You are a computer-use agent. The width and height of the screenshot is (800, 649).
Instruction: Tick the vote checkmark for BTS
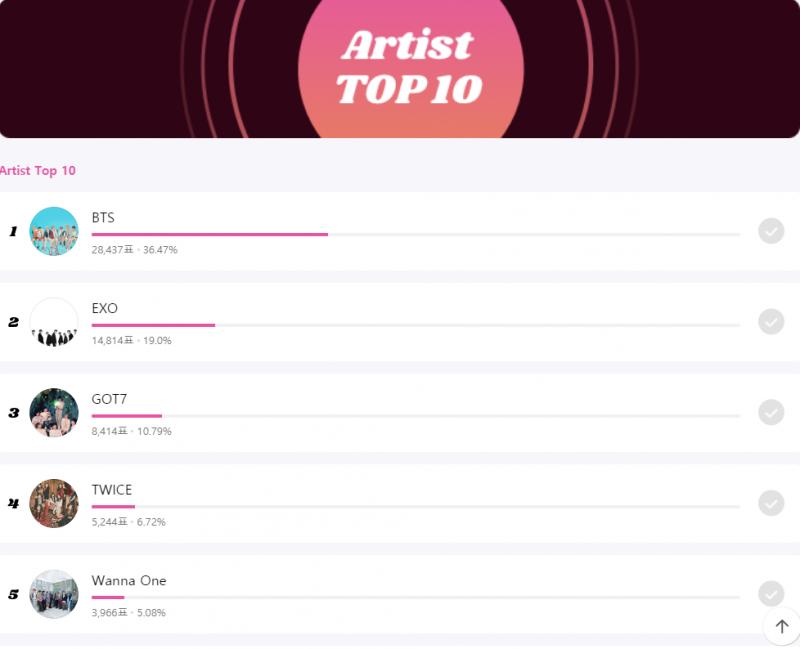[771, 231]
